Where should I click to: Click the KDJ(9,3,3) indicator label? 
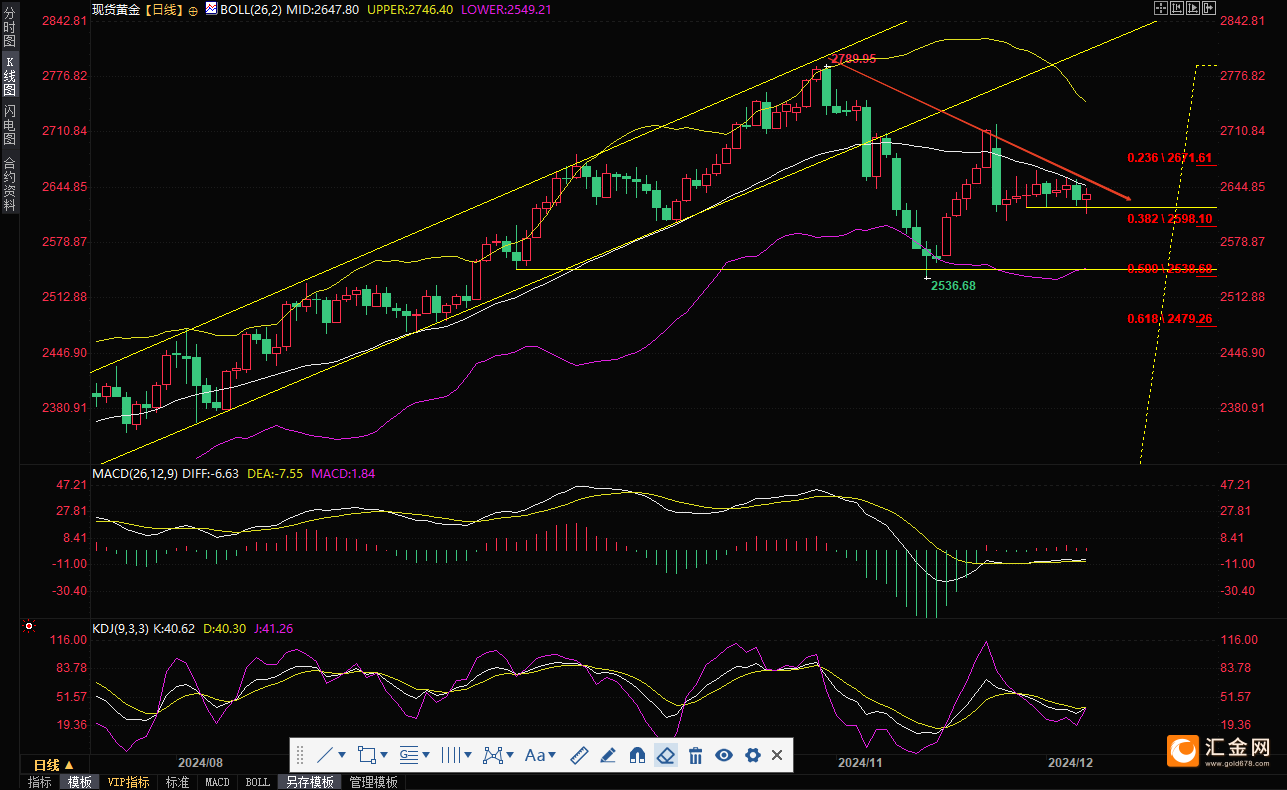point(120,629)
